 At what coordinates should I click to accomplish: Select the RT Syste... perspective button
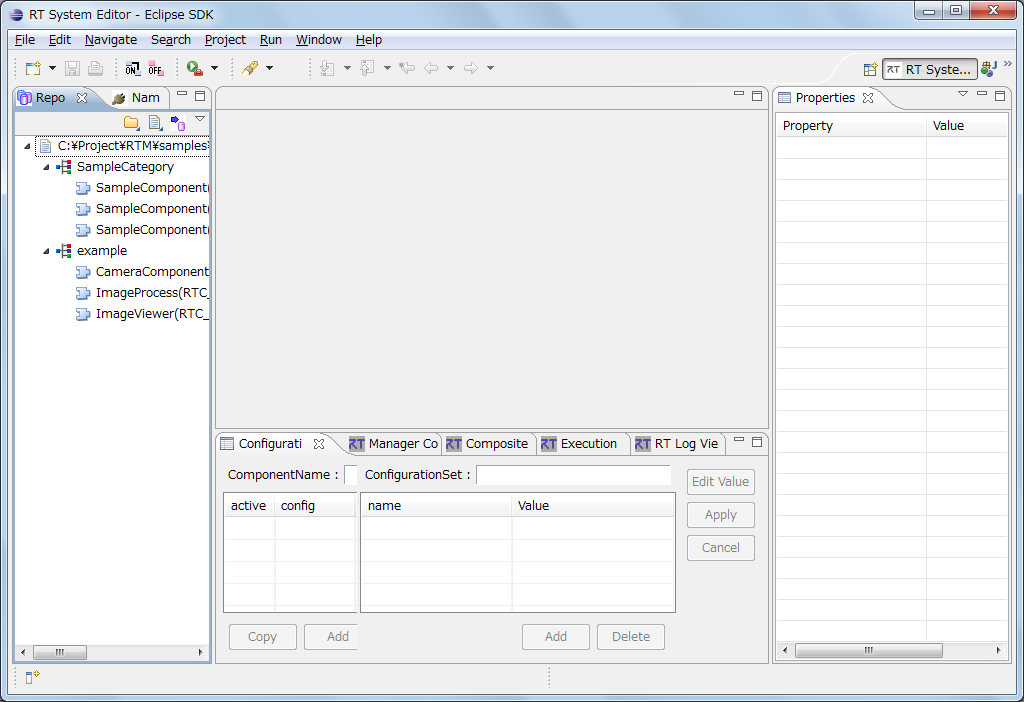point(929,69)
